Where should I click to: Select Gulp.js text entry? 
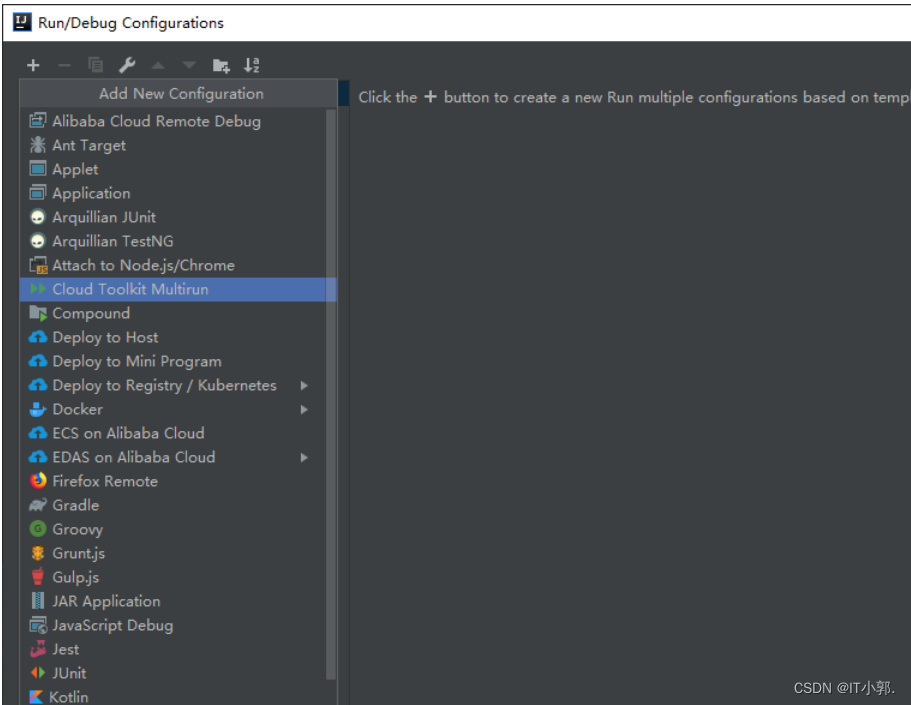76,578
